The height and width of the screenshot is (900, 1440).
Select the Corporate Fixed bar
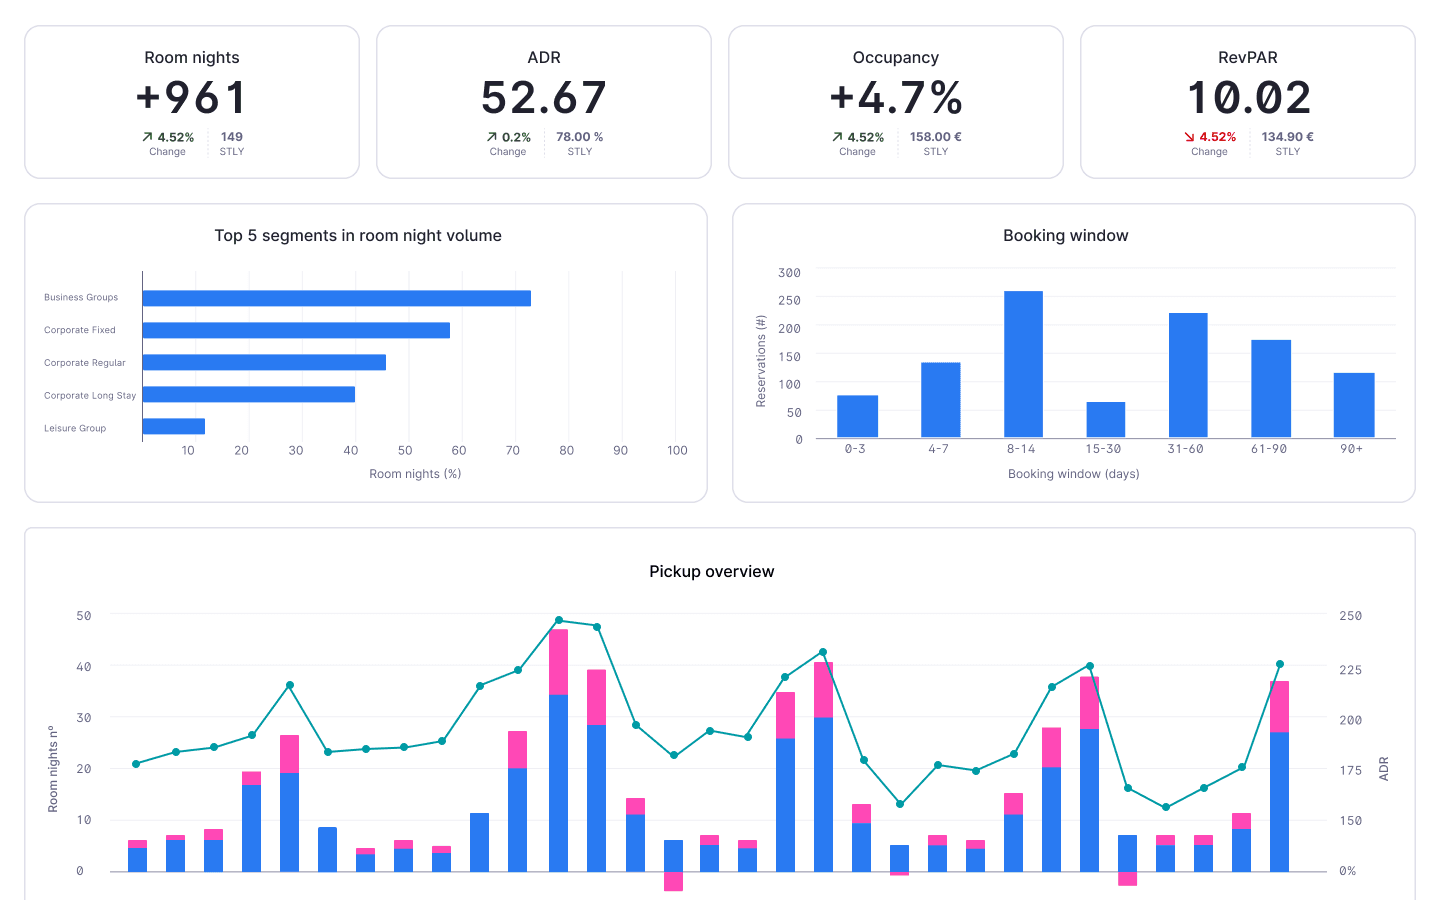296,330
